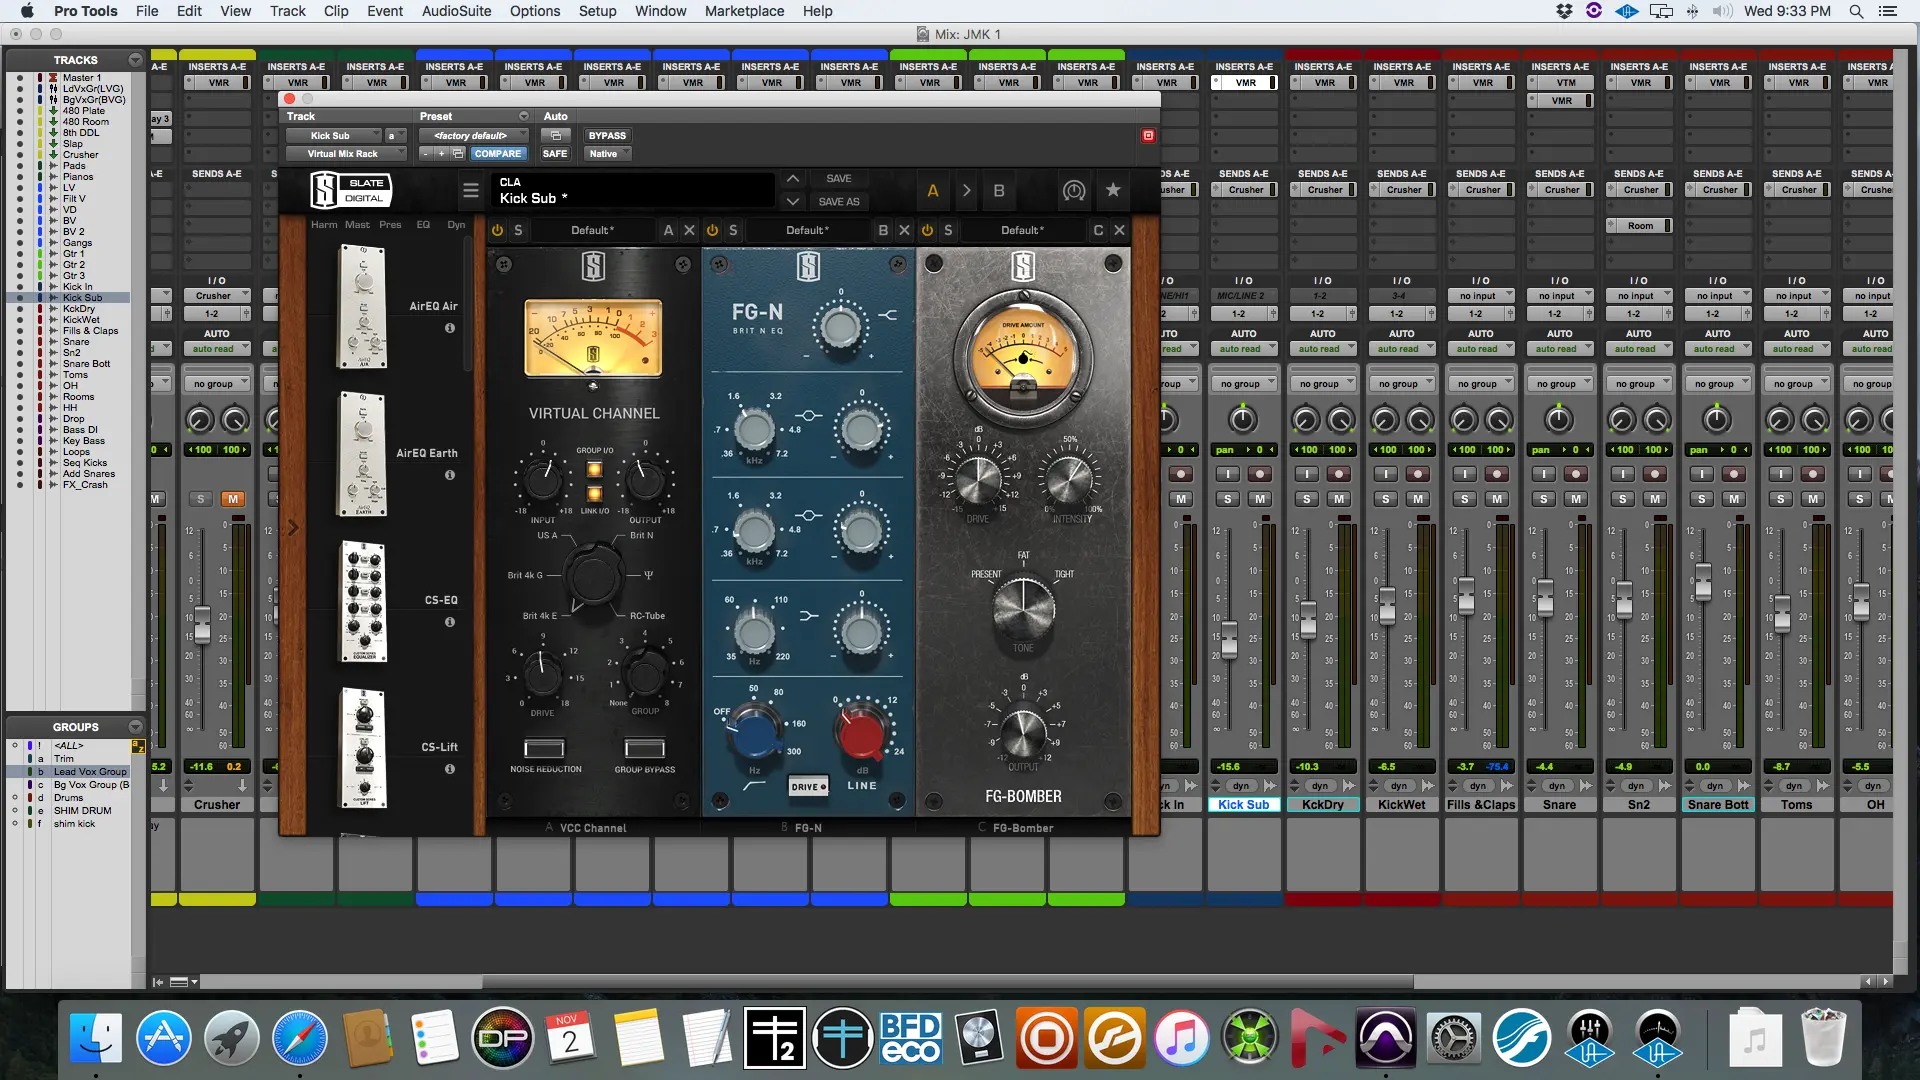
Task: Open the App Store from the Dock
Action: (x=164, y=1038)
